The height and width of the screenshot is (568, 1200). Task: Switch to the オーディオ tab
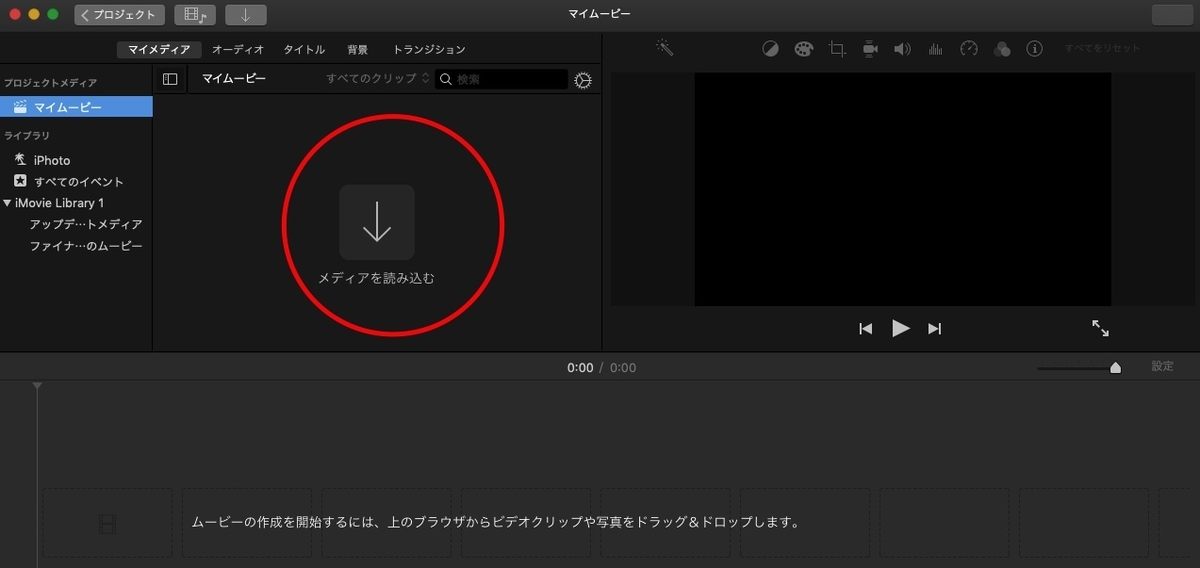238,49
